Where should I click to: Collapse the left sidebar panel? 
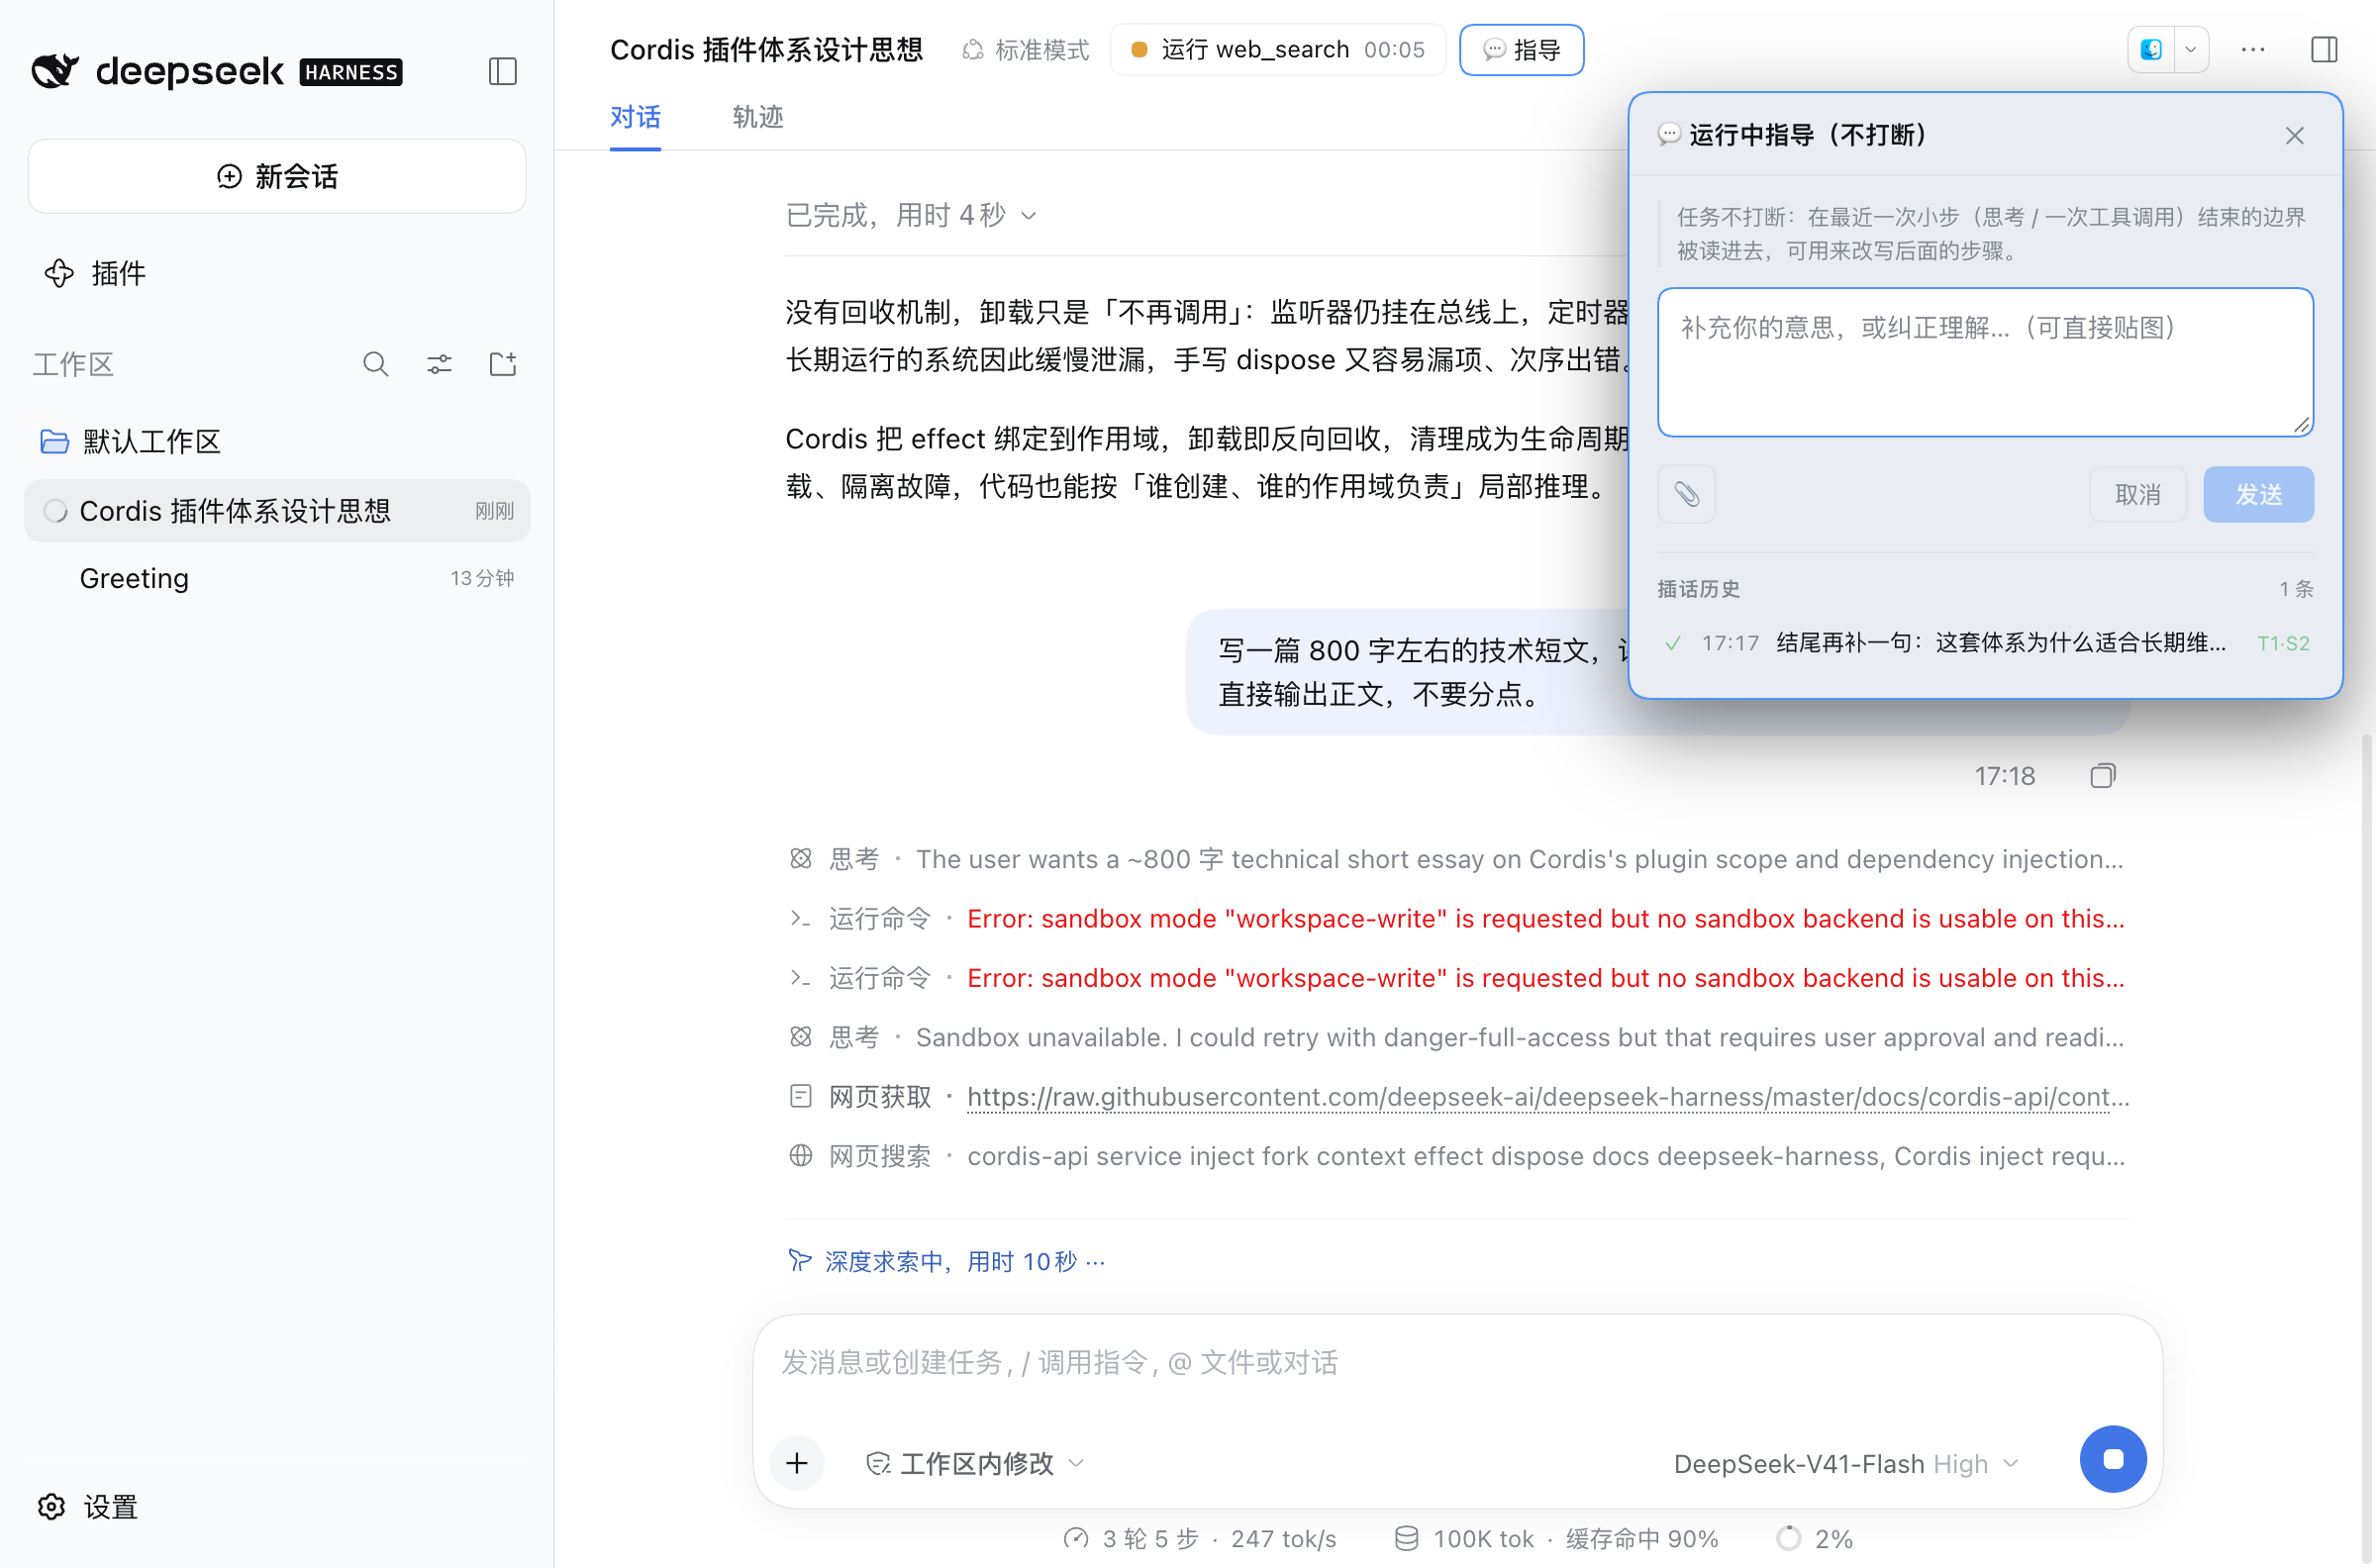click(x=502, y=71)
